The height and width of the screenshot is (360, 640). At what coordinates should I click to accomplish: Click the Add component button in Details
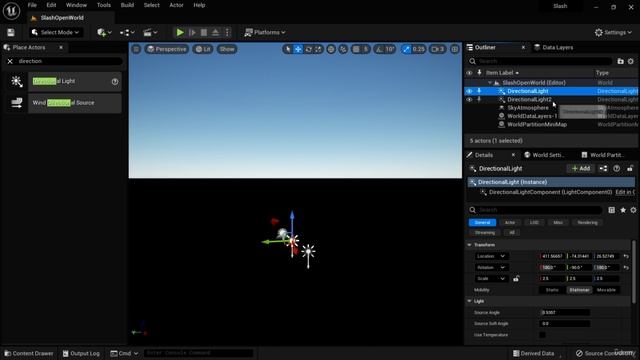pos(580,169)
